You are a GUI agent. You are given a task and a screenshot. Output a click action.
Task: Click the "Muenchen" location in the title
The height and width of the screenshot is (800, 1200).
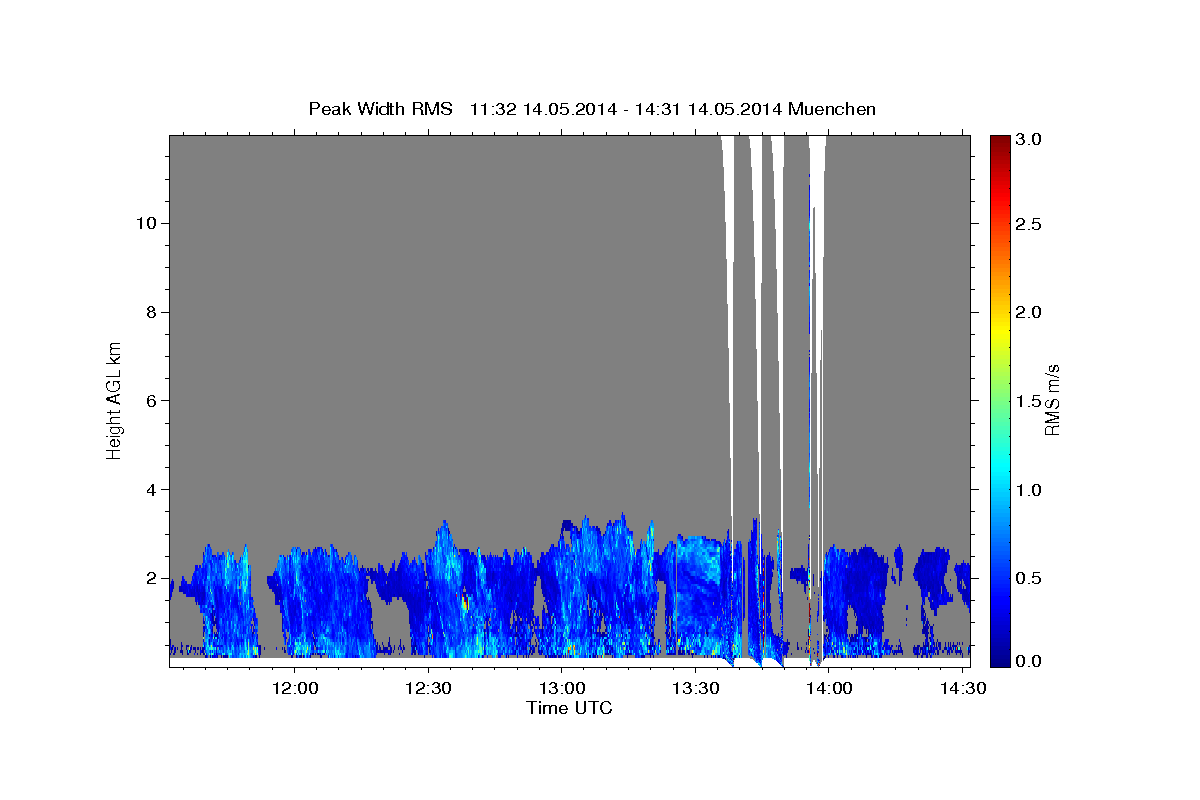pyautogui.click(x=832, y=109)
